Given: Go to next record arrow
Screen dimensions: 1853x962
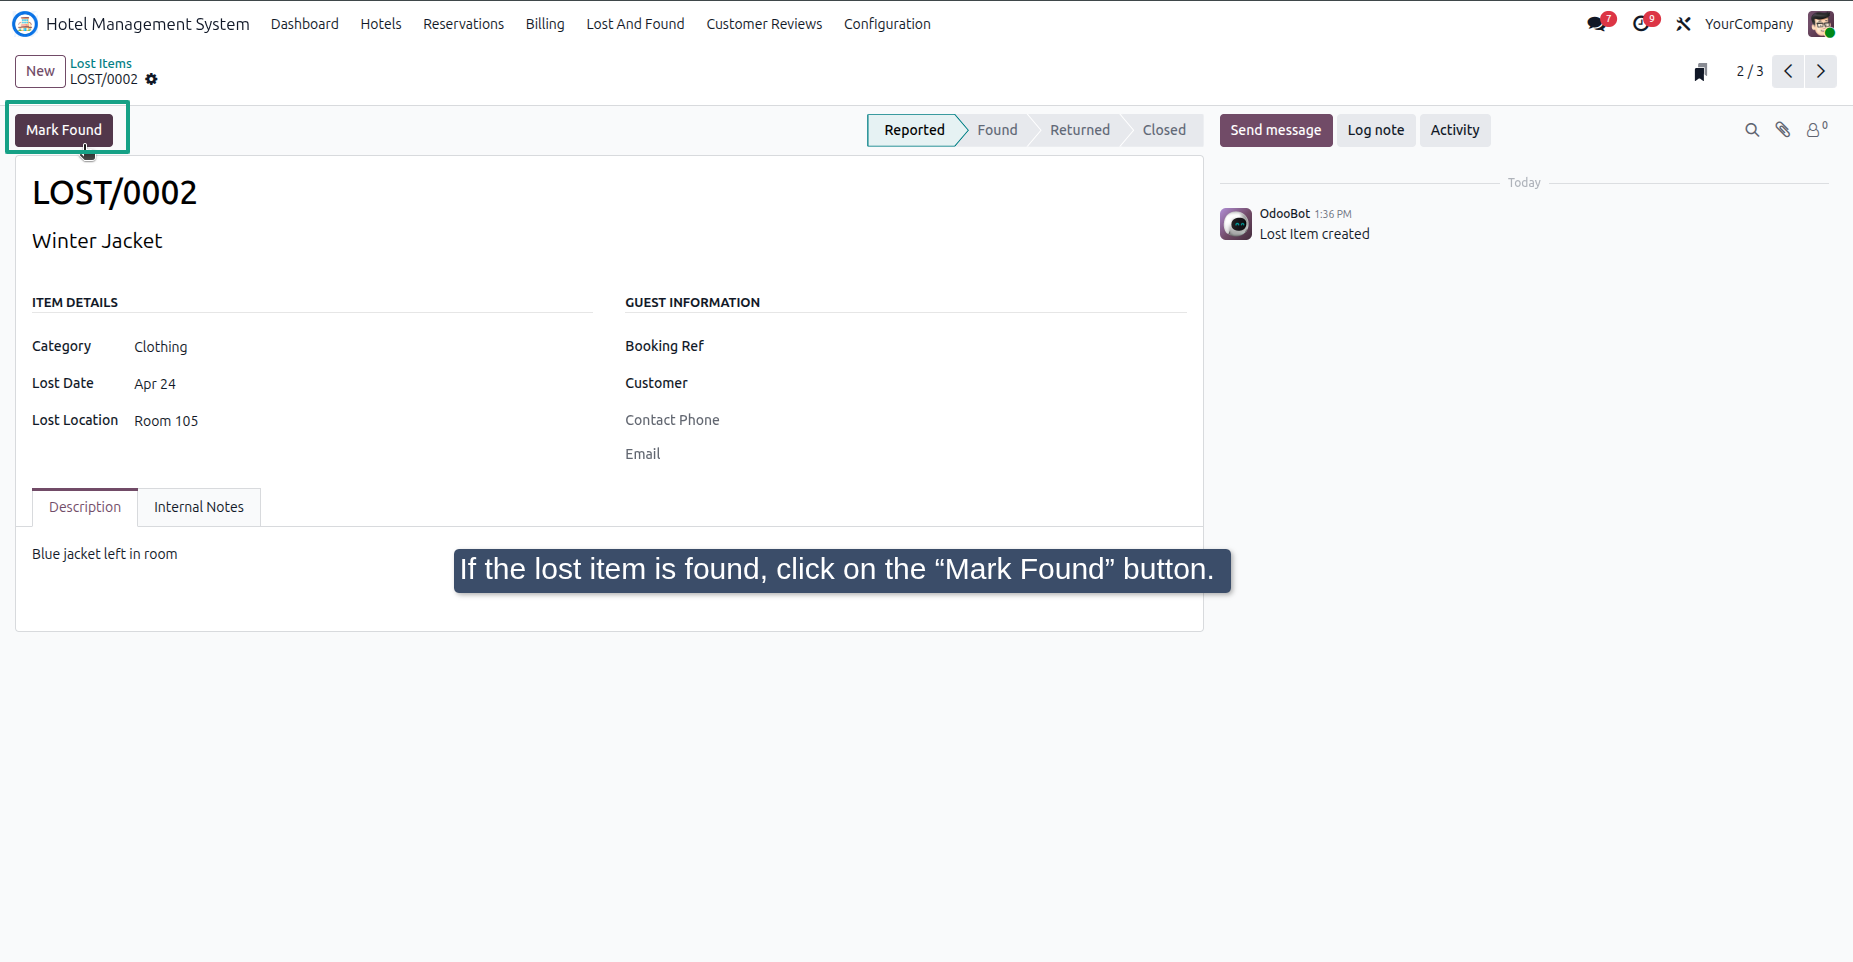Looking at the screenshot, I should 1821,71.
